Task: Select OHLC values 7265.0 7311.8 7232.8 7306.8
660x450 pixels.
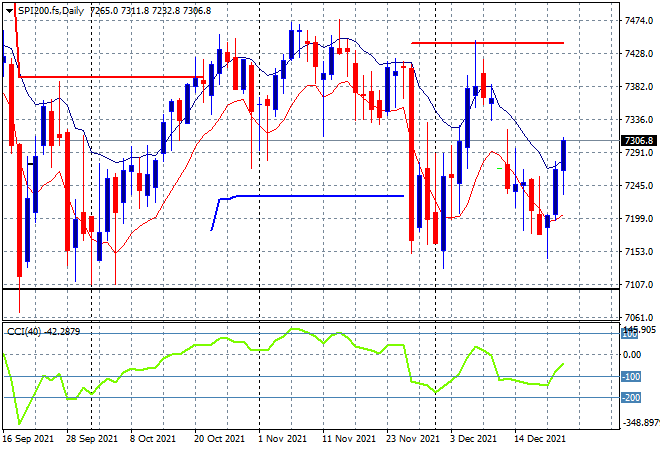Action: (x=150, y=11)
